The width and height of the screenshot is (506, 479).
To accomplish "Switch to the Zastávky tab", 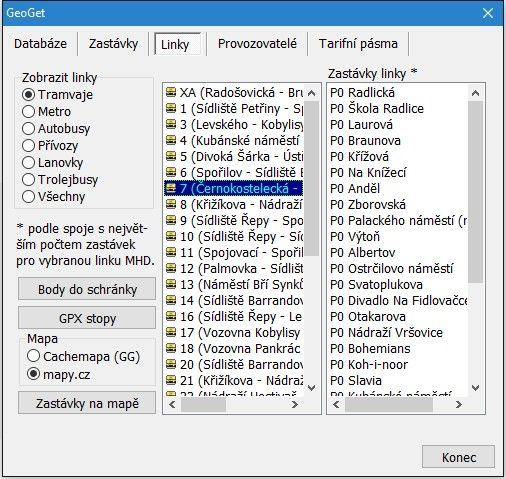I will [x=113, y=44].
